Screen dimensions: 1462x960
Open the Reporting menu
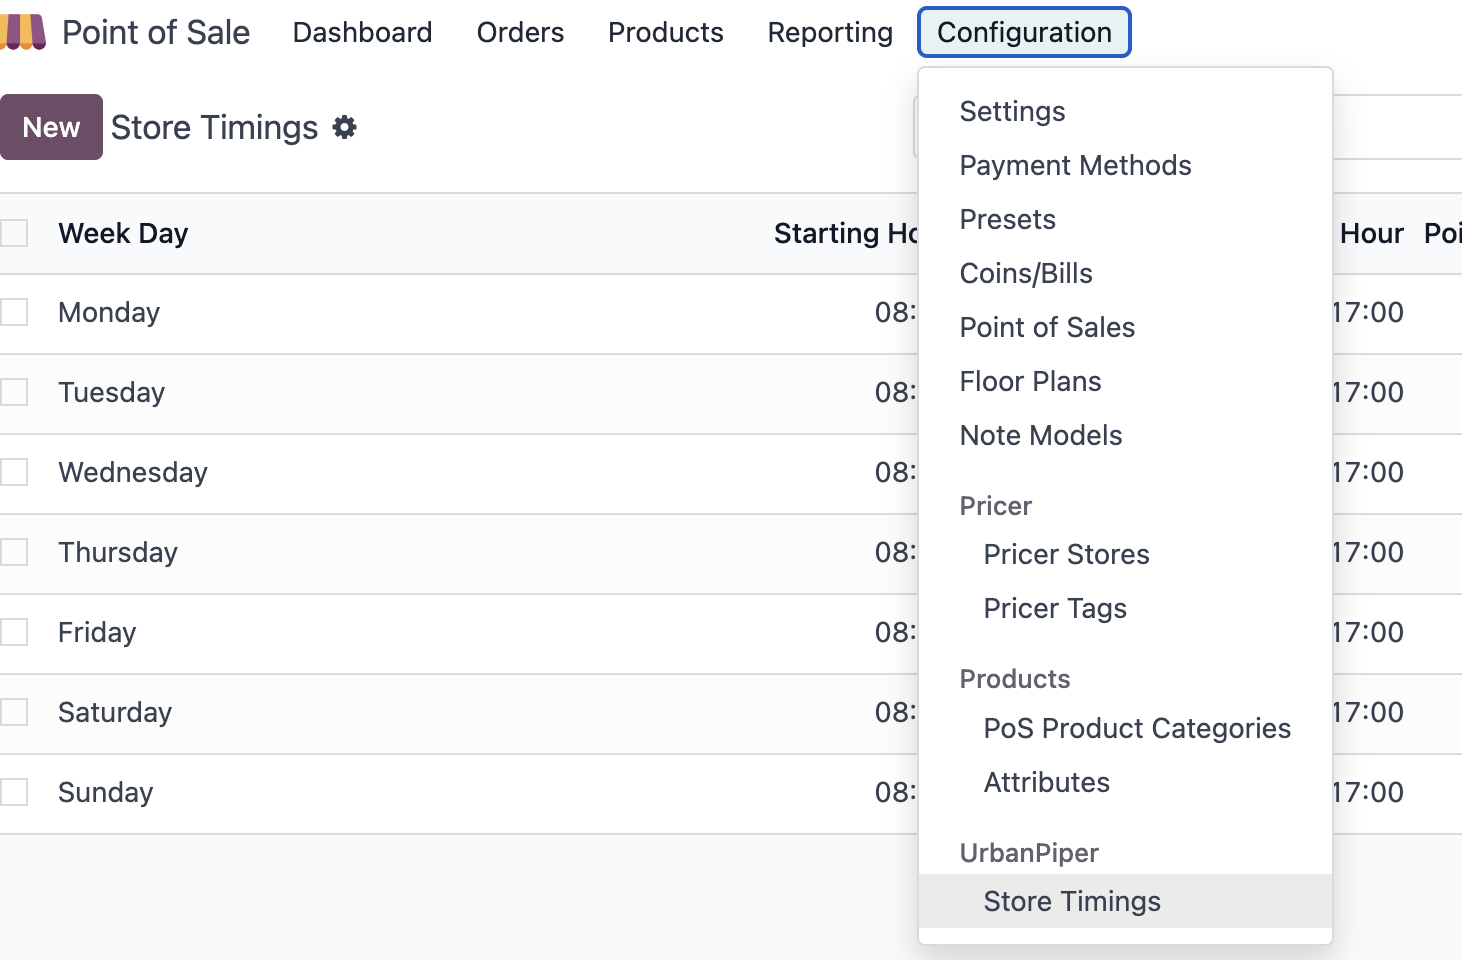coord(830,32)
